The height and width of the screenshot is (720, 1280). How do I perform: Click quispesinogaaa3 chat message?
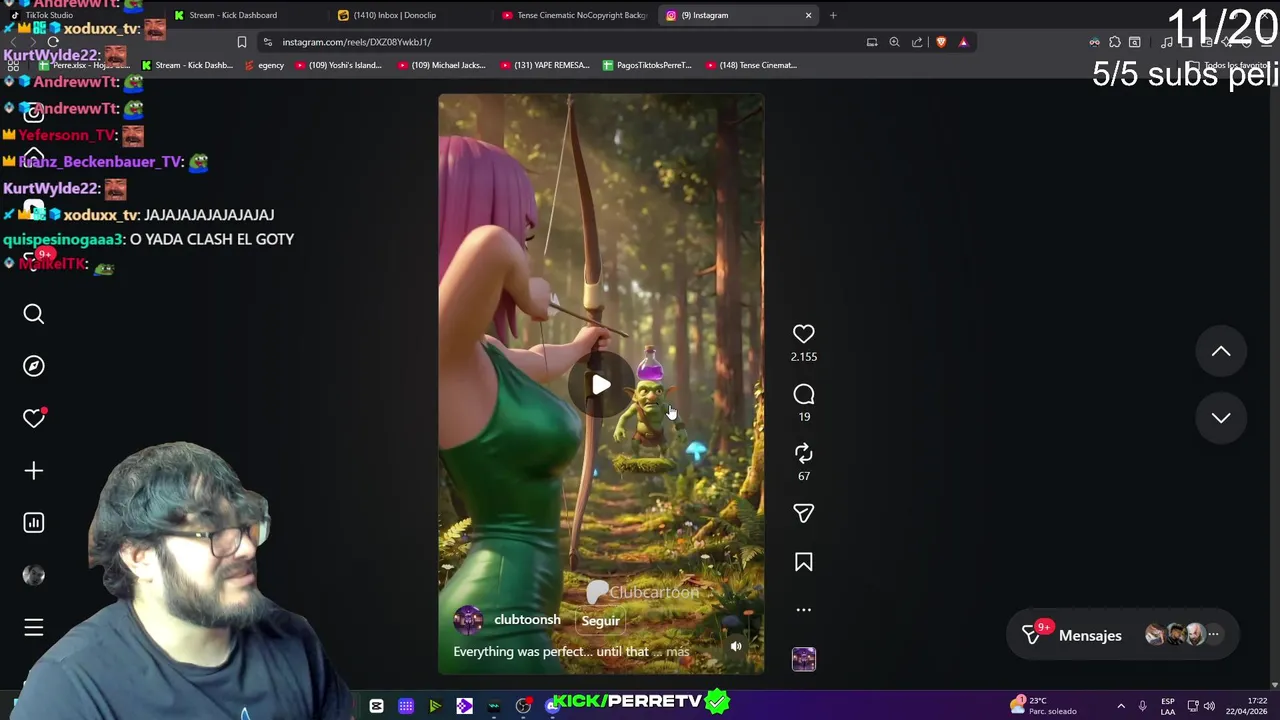148,239
